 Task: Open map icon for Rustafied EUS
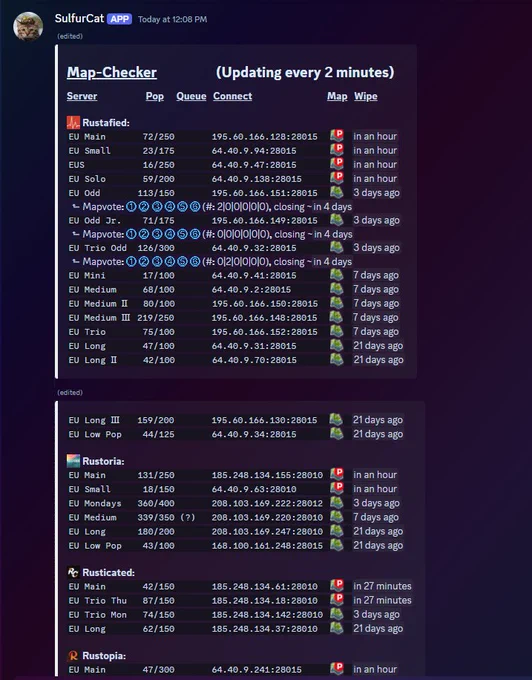click(x=337, y=164)
